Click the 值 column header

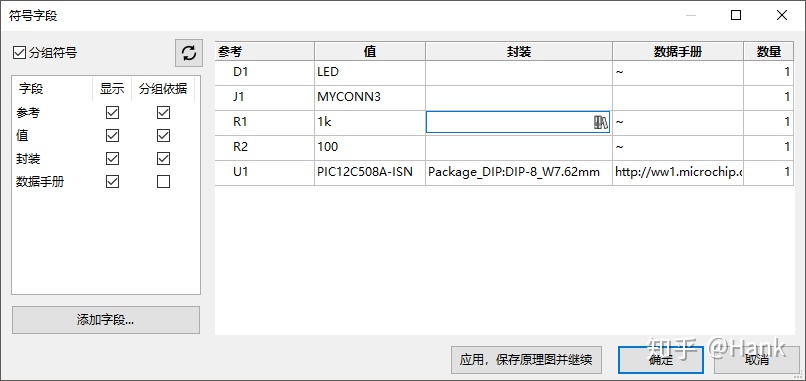(x=370, y=51)
